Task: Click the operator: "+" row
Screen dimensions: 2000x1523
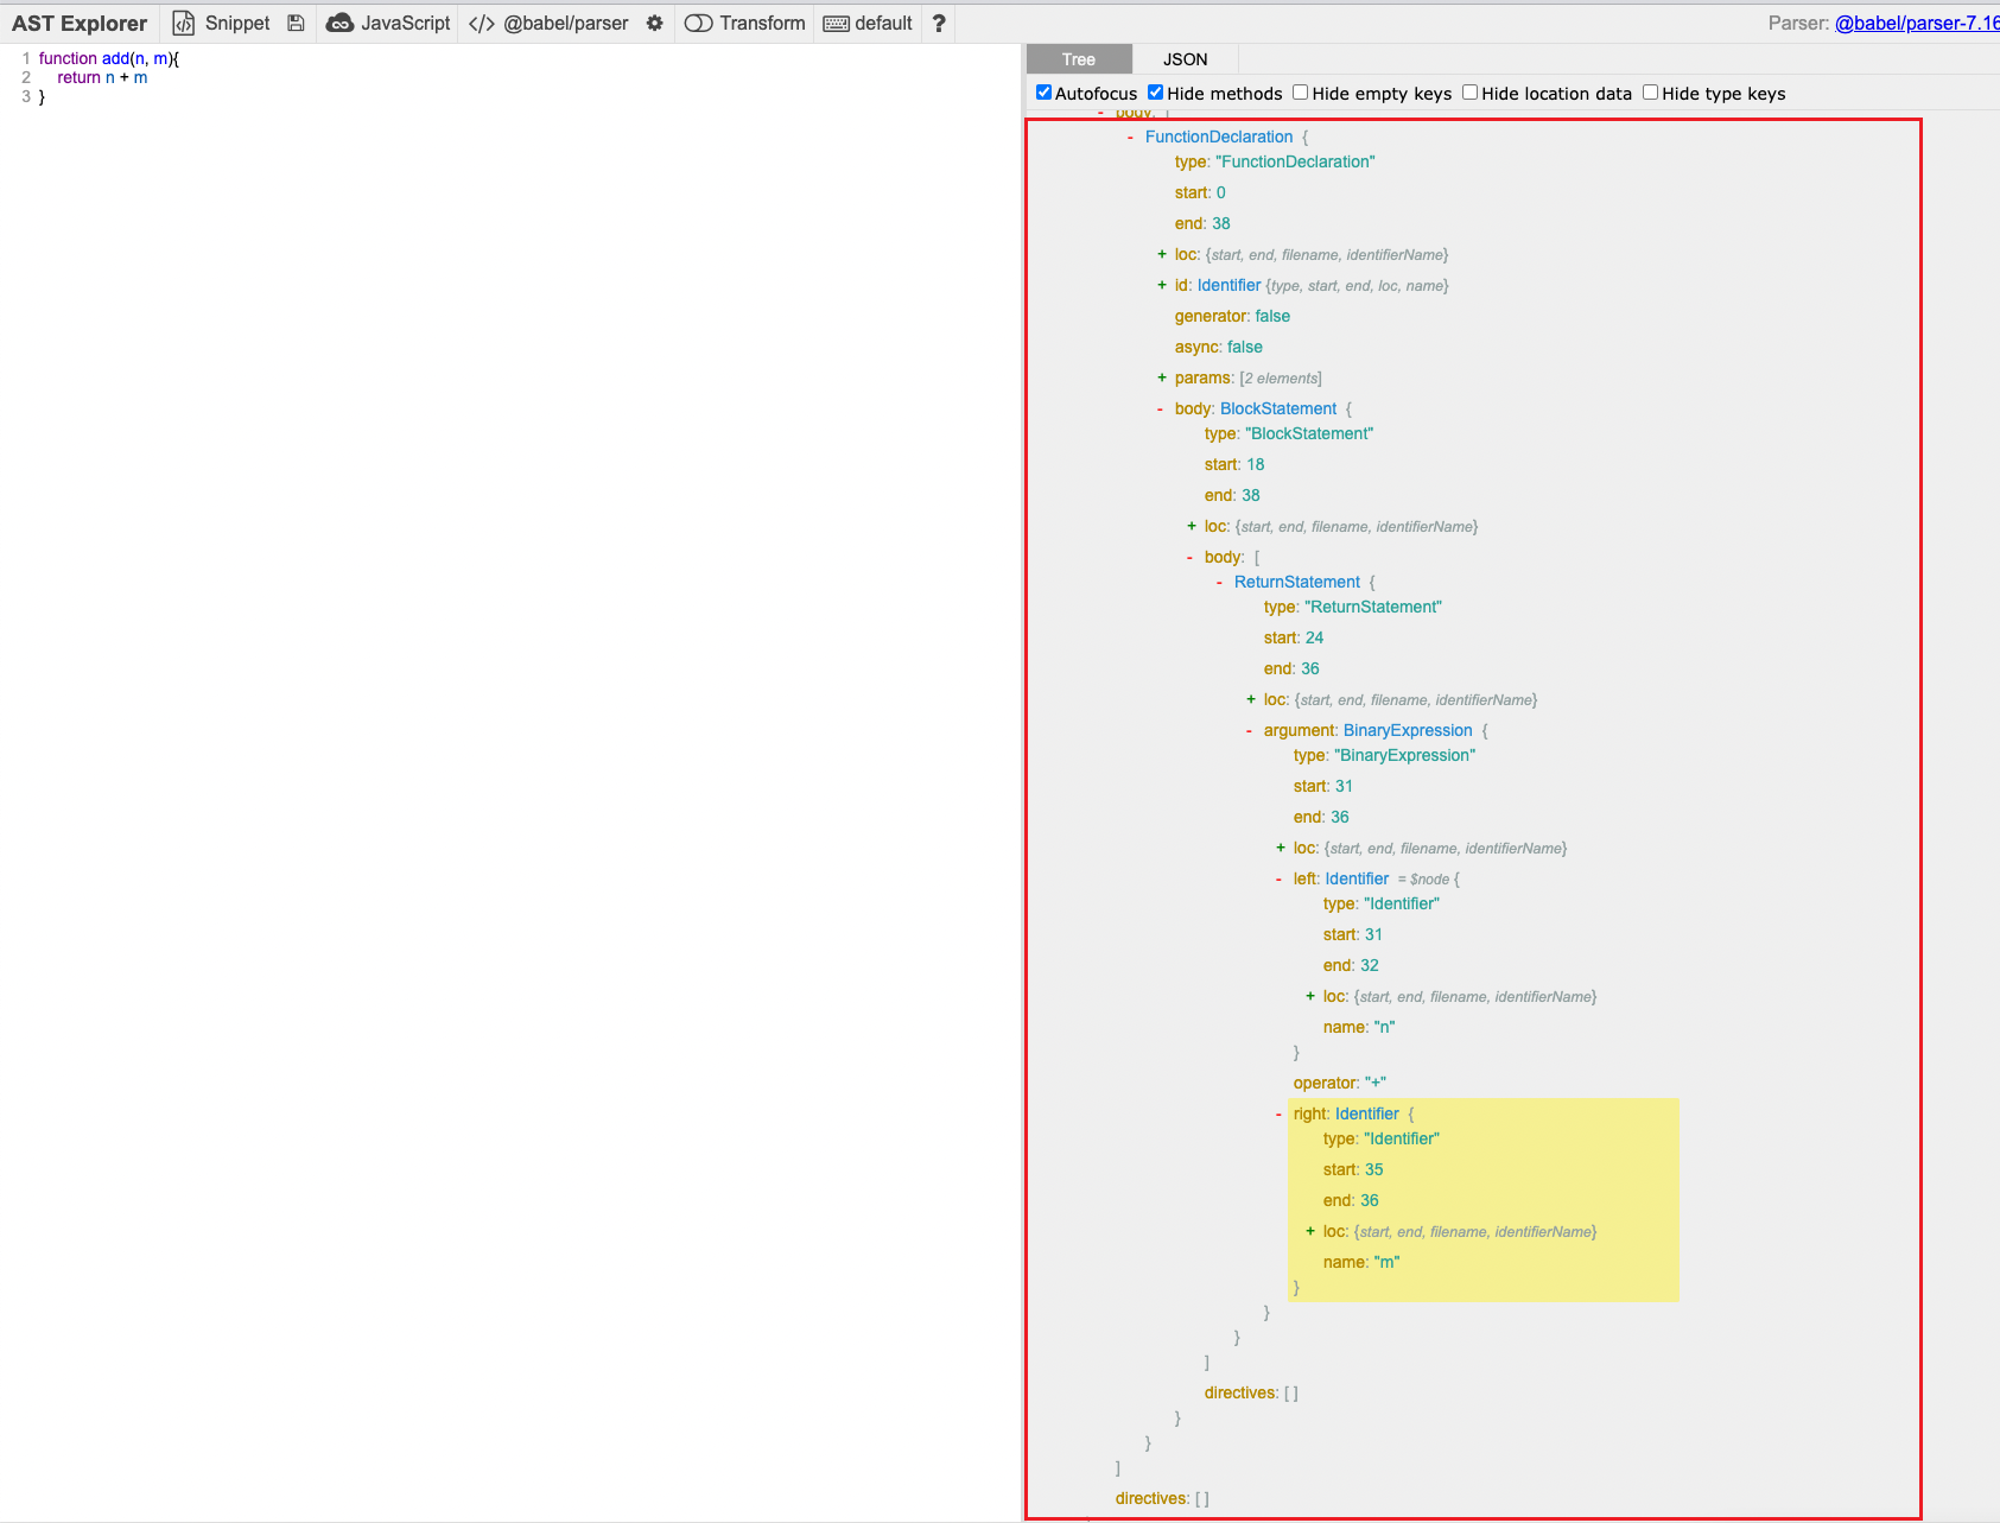Action: click(x=1339, y=1083)
